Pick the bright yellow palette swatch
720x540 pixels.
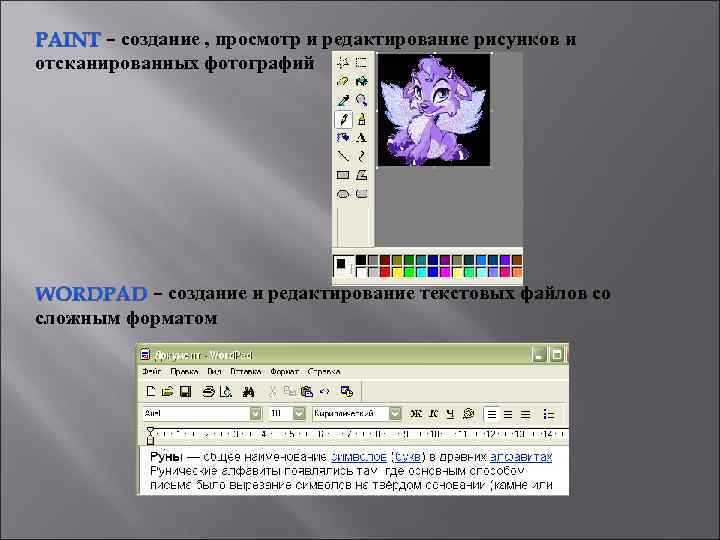tap(397, 272)
